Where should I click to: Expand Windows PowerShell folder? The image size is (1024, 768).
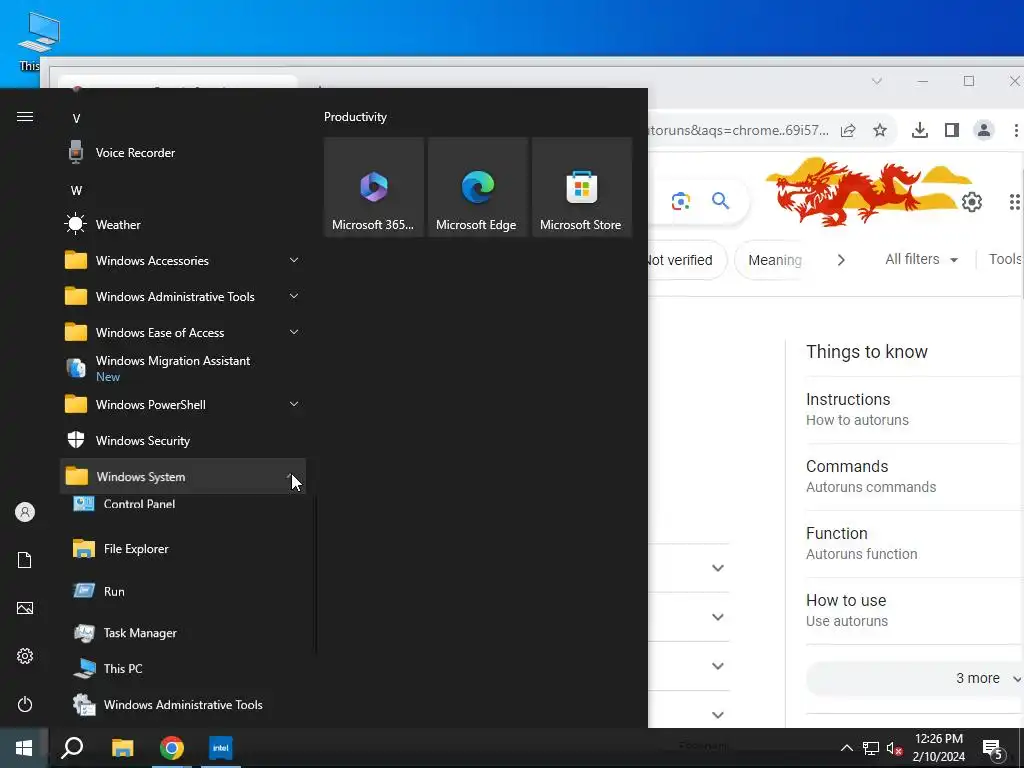tap(294, 404)
